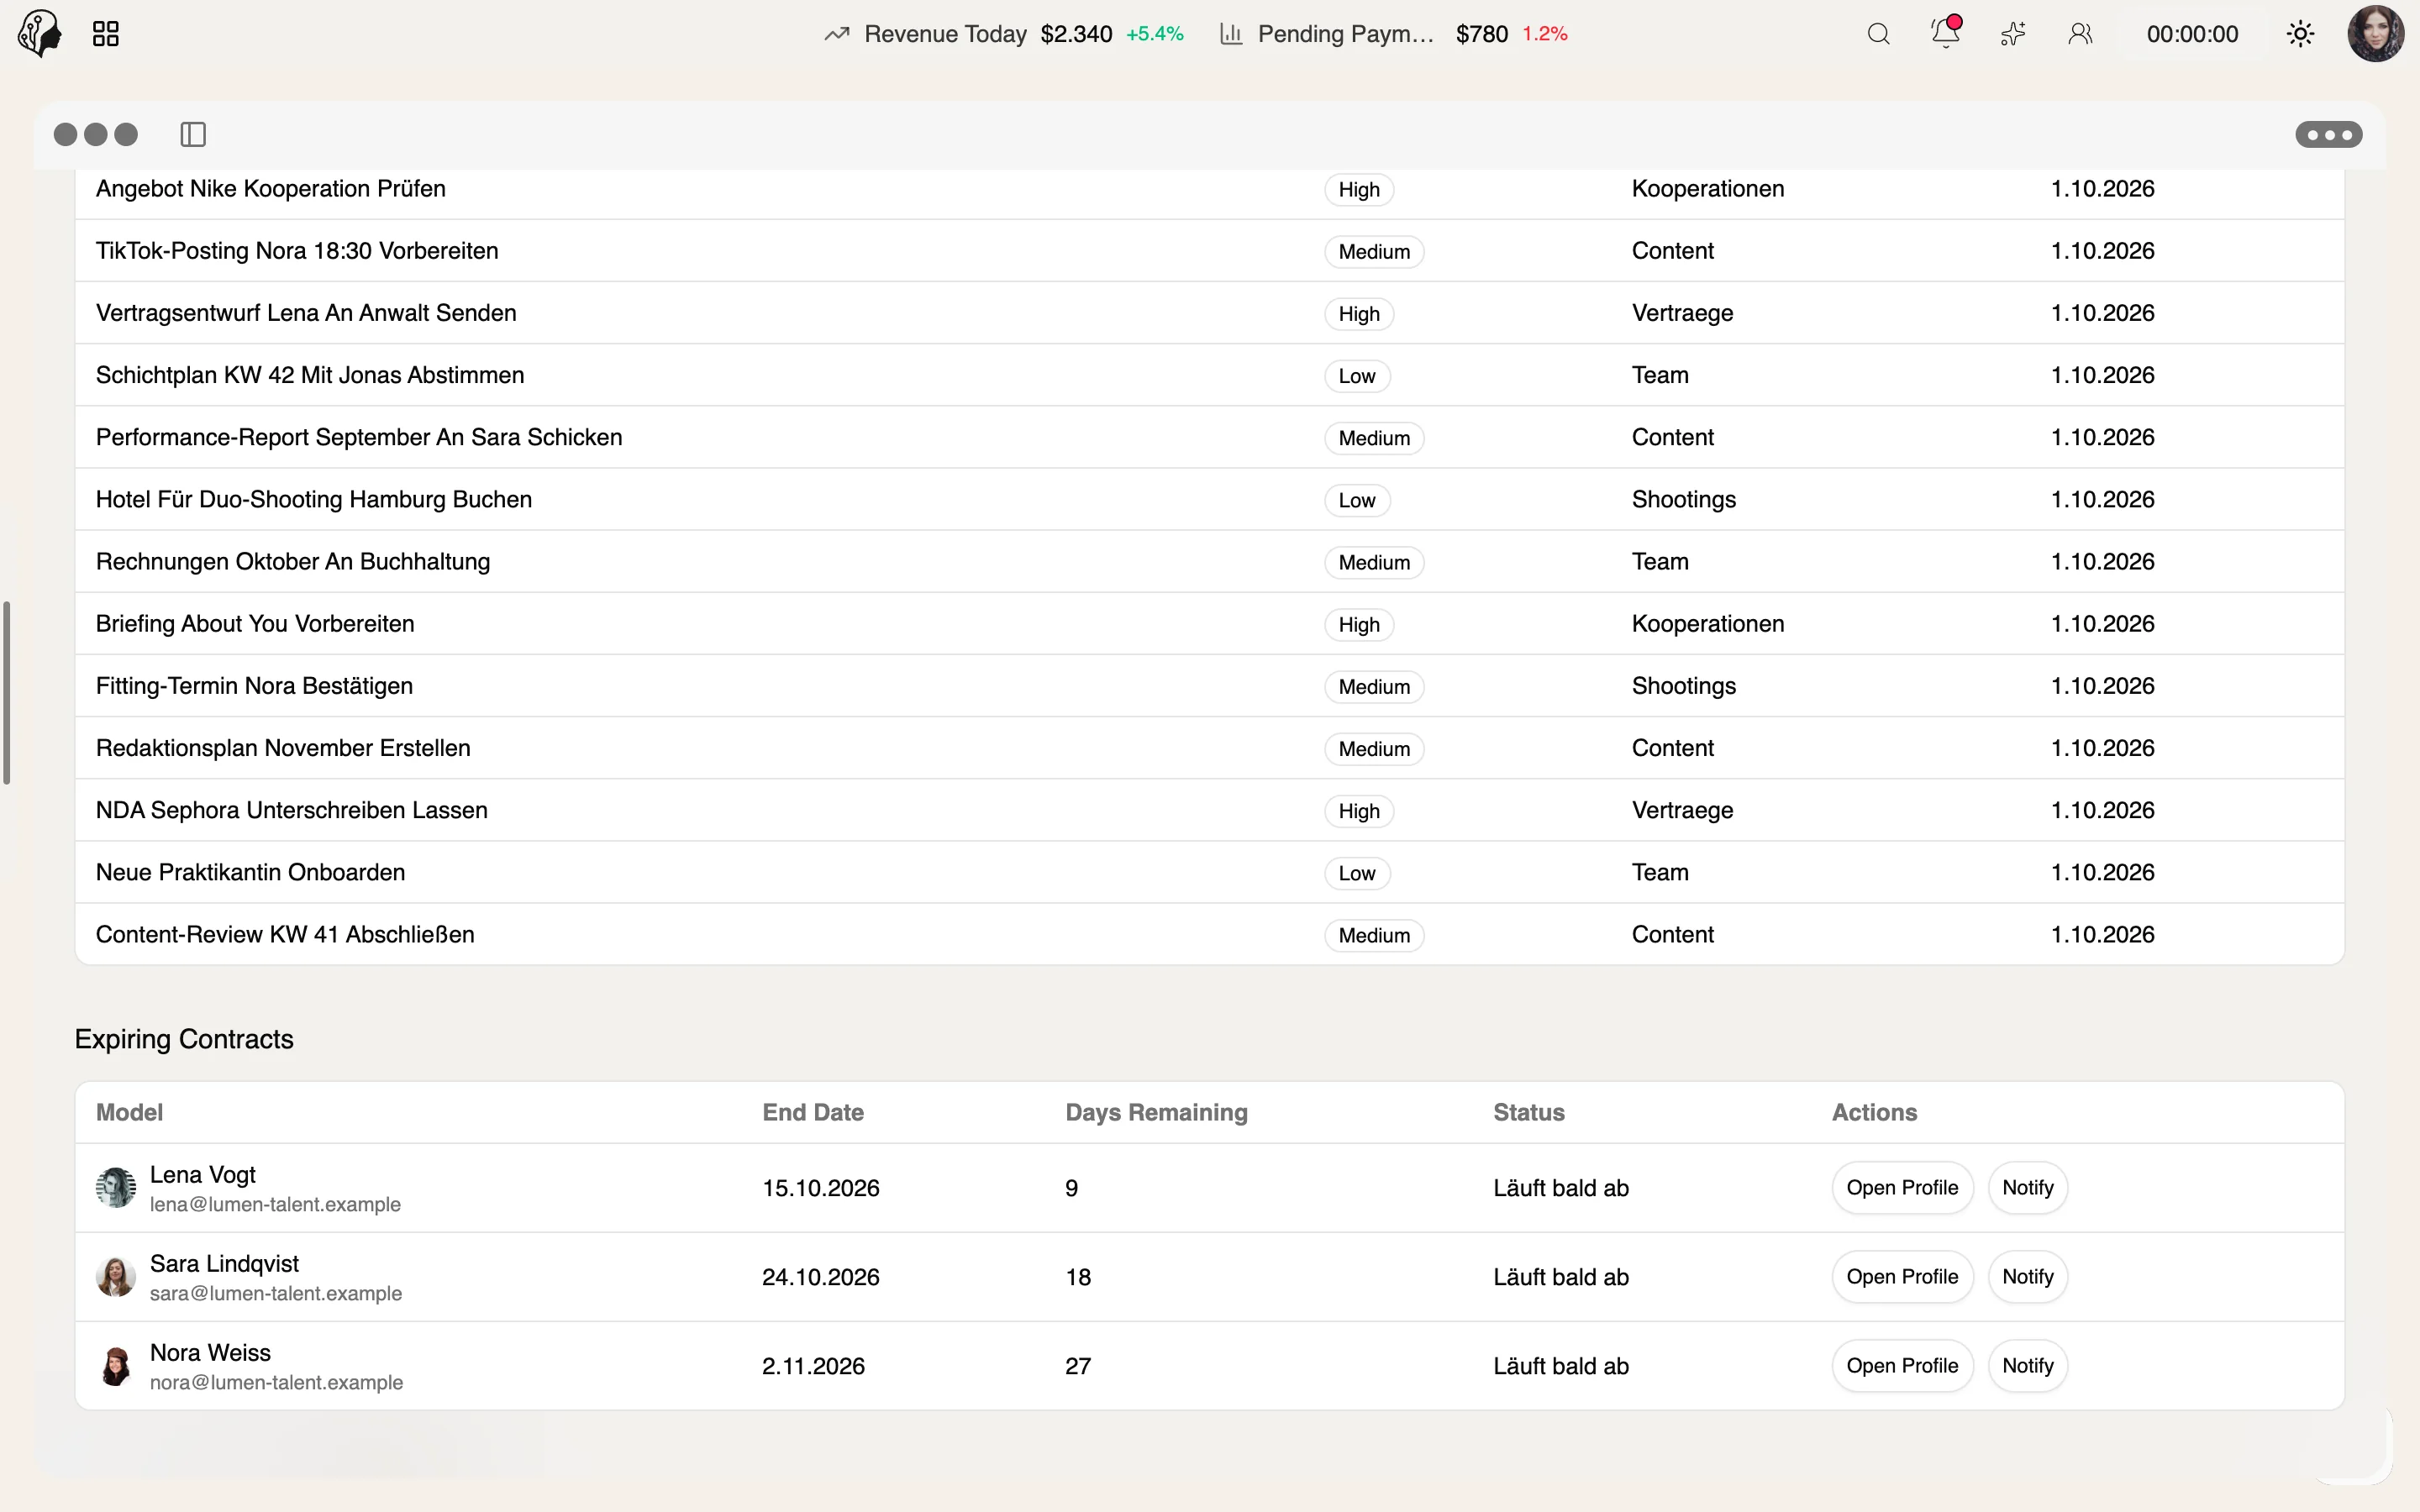This screenshot has height=1512, width=2420.
Task: Click the 00:00:00 timer
Action: point(2192,34)
